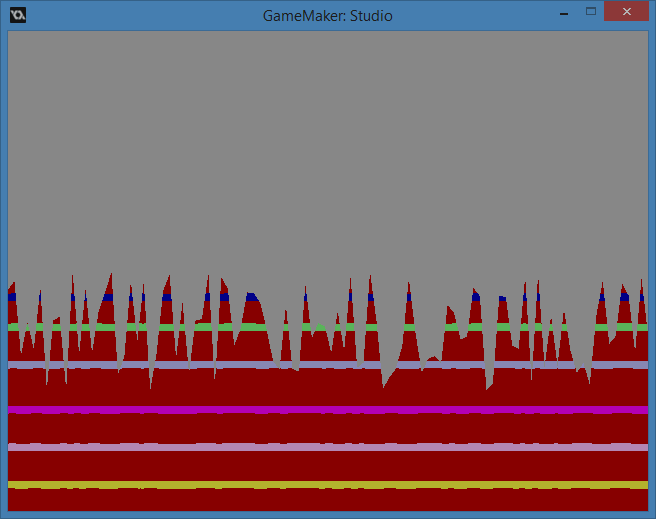This screenshot has width=656, height=519.
Task: Pick the yellow-green stripe near the bottom
Action: pos(327,485)
